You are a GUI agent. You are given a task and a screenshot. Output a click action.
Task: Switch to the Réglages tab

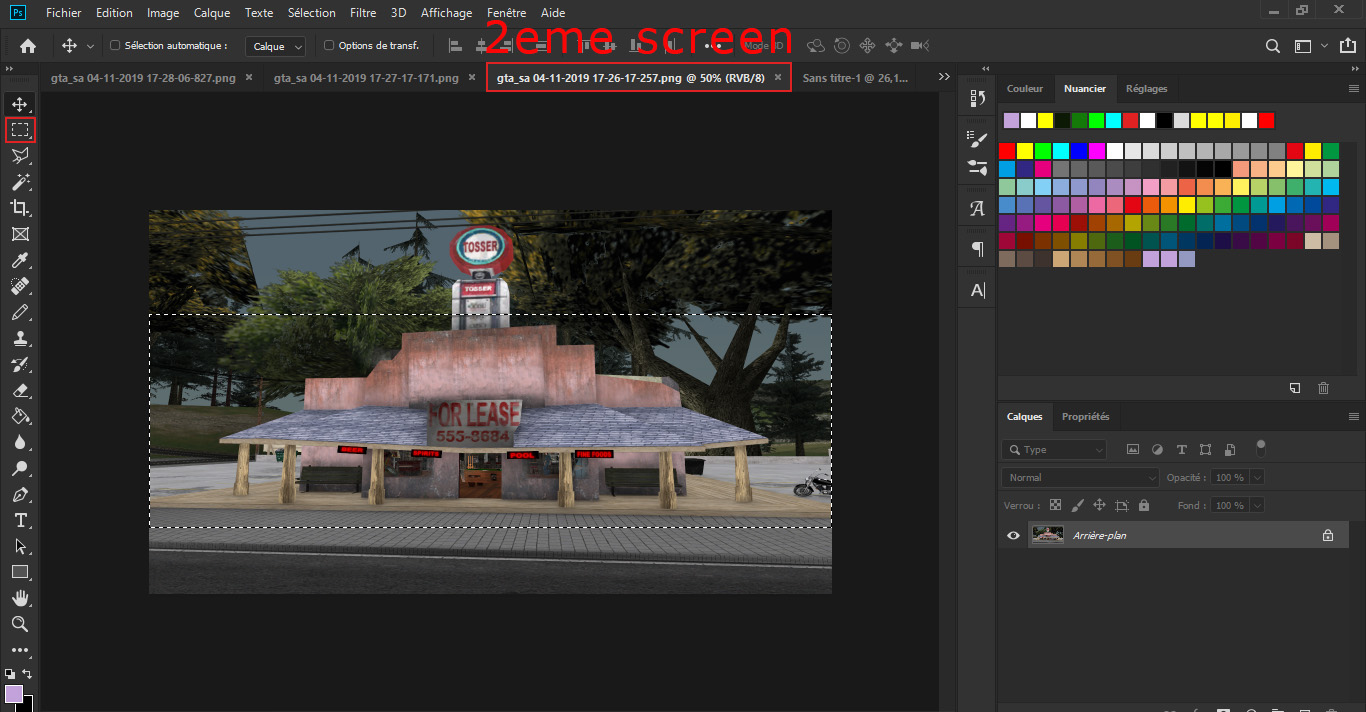point(1146,89)
